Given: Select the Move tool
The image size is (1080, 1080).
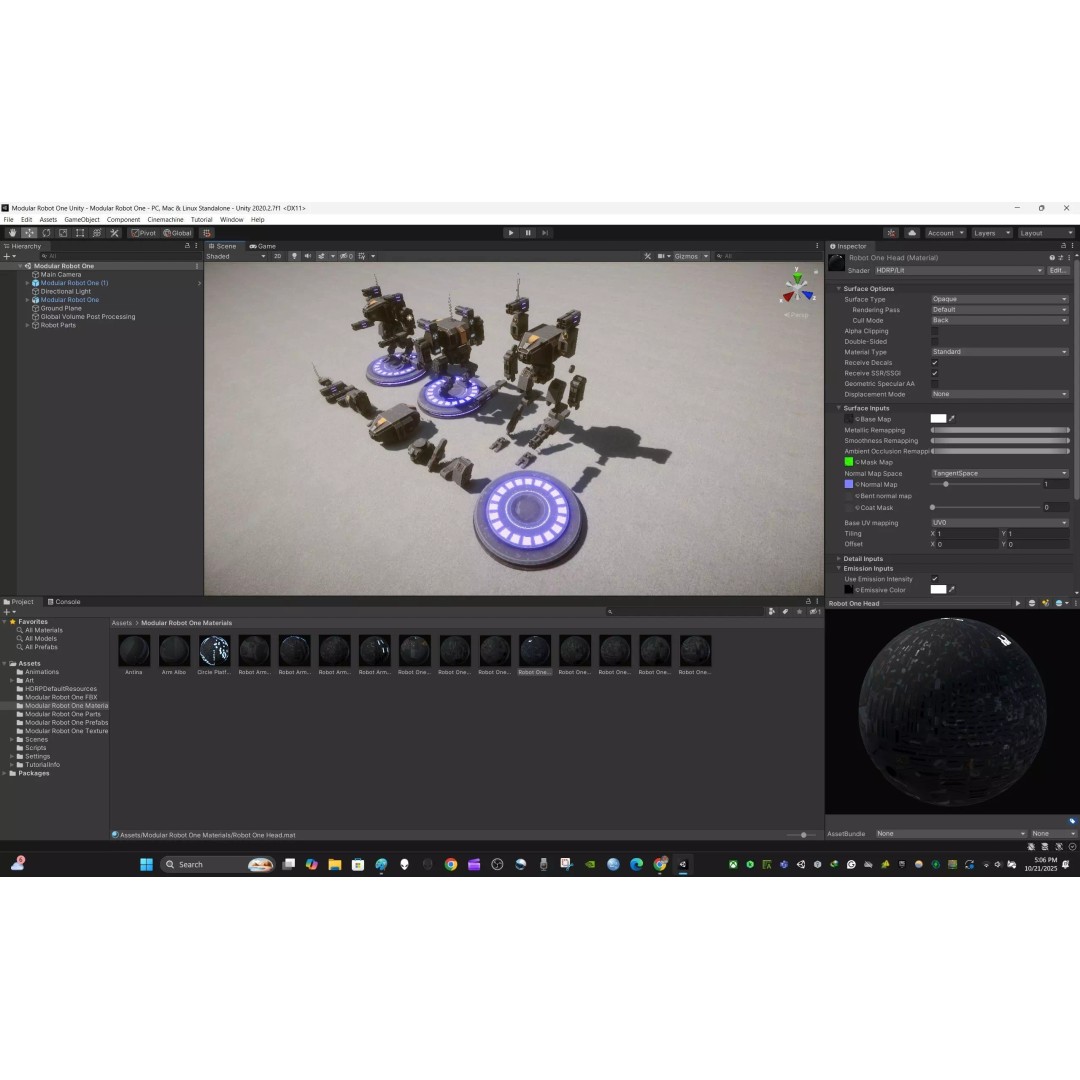Looking at the screenshot, I should coord(29,233).
